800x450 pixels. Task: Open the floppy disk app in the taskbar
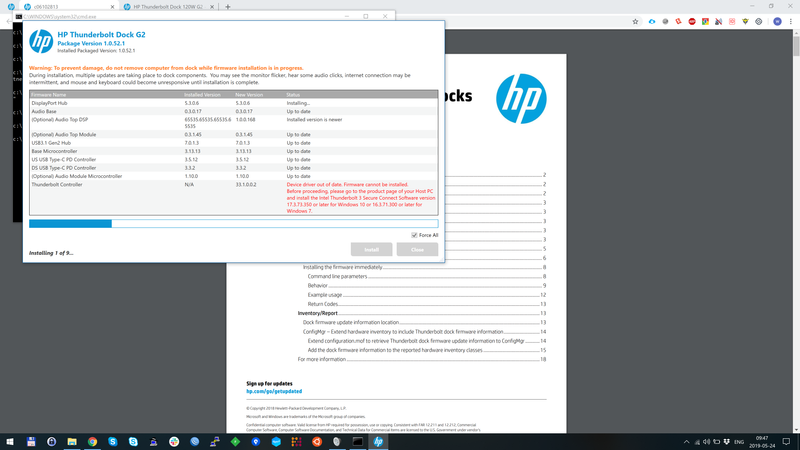tap(31, 441)
